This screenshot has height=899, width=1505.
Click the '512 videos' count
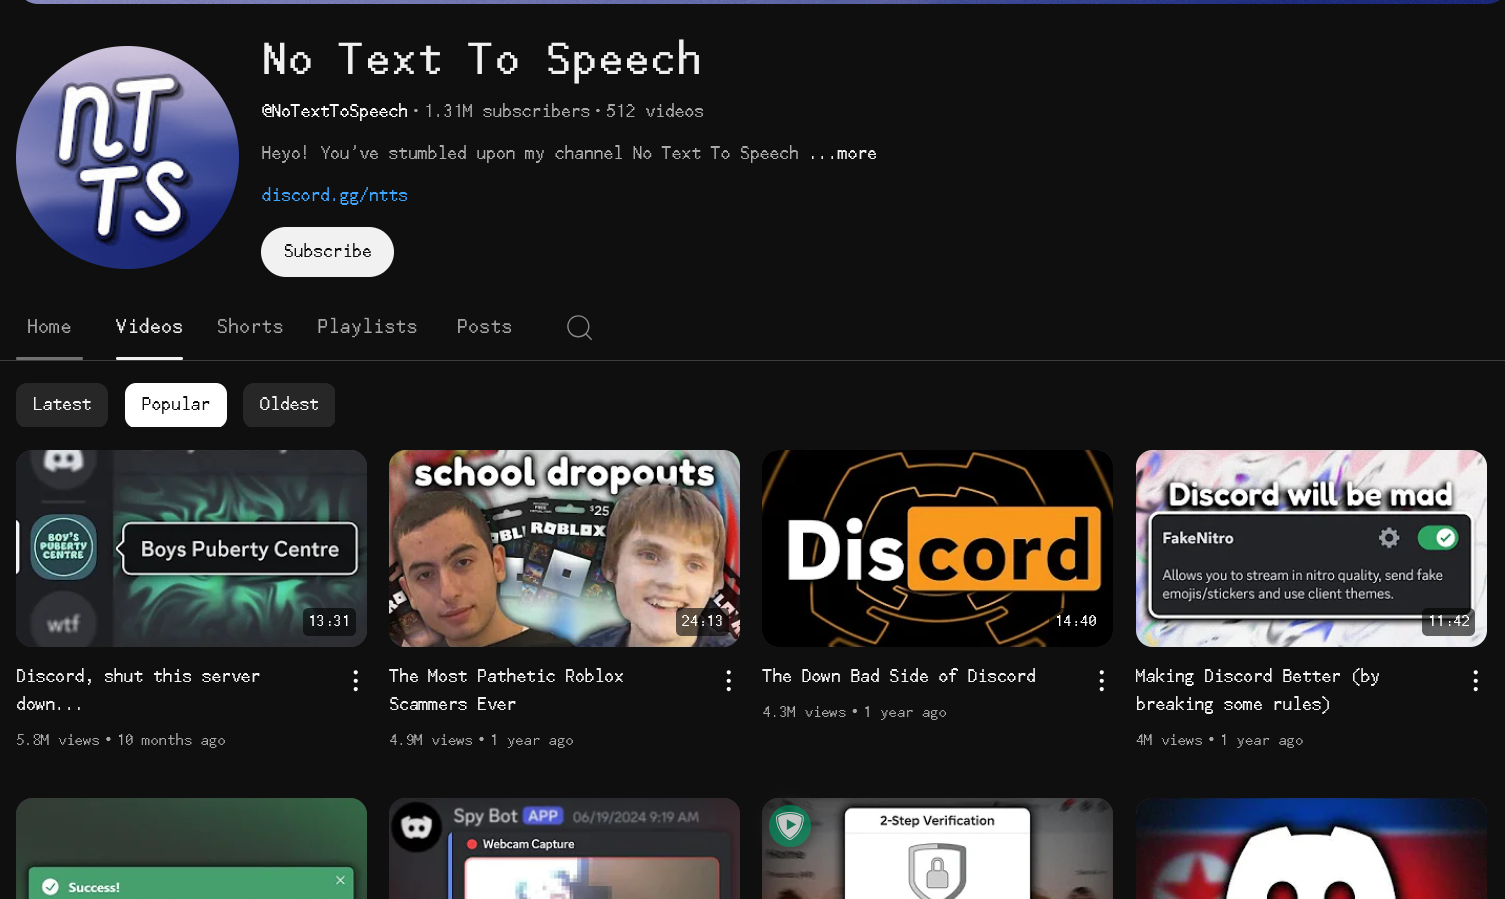pos(655,111)
